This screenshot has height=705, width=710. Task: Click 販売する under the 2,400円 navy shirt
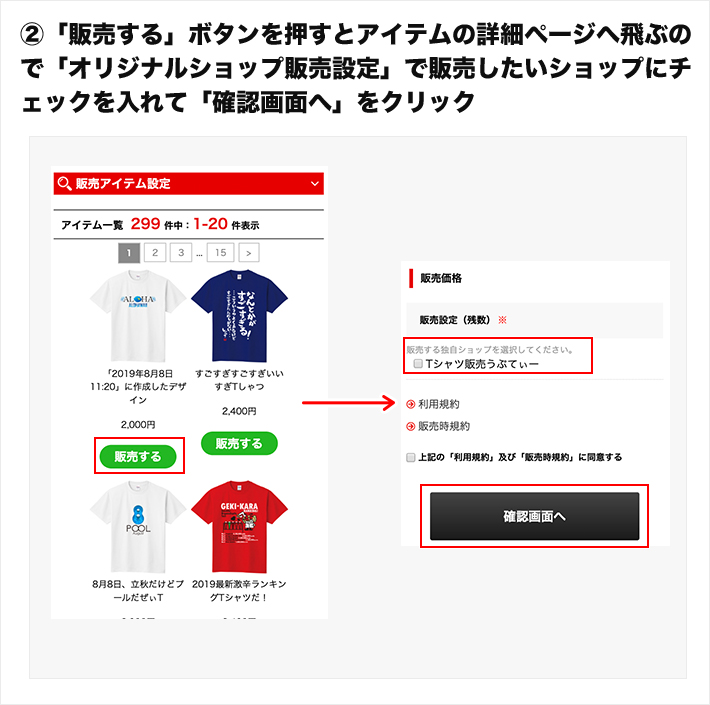[x=239, y=443]
